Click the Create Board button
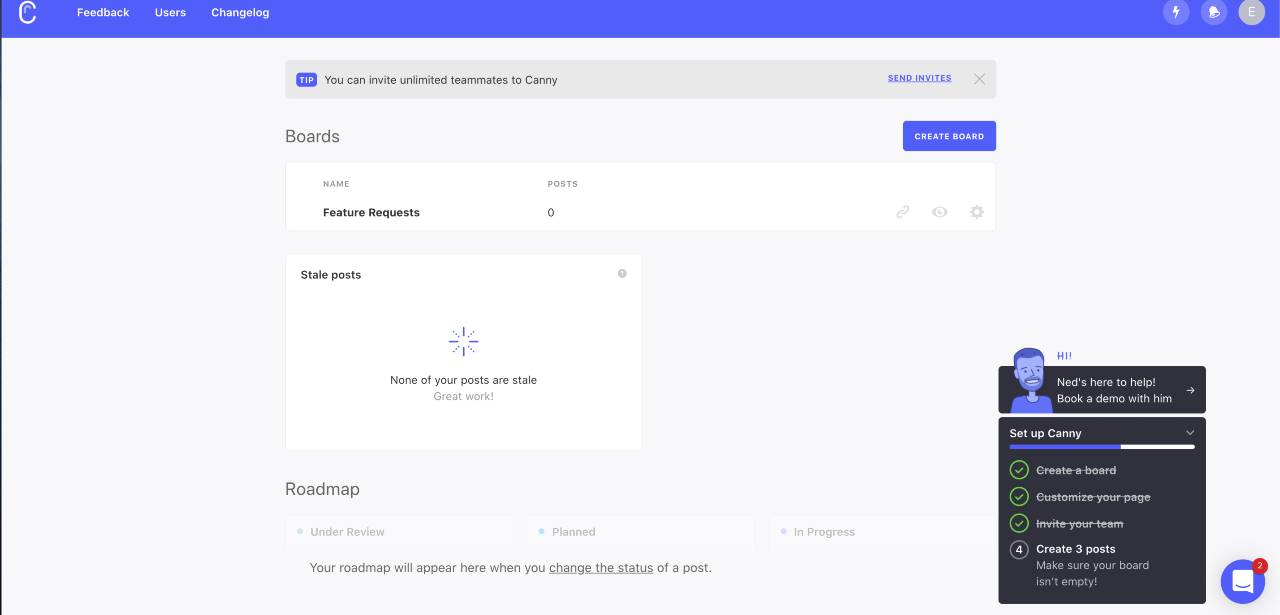1280x615 pixels. coord(949,136)
